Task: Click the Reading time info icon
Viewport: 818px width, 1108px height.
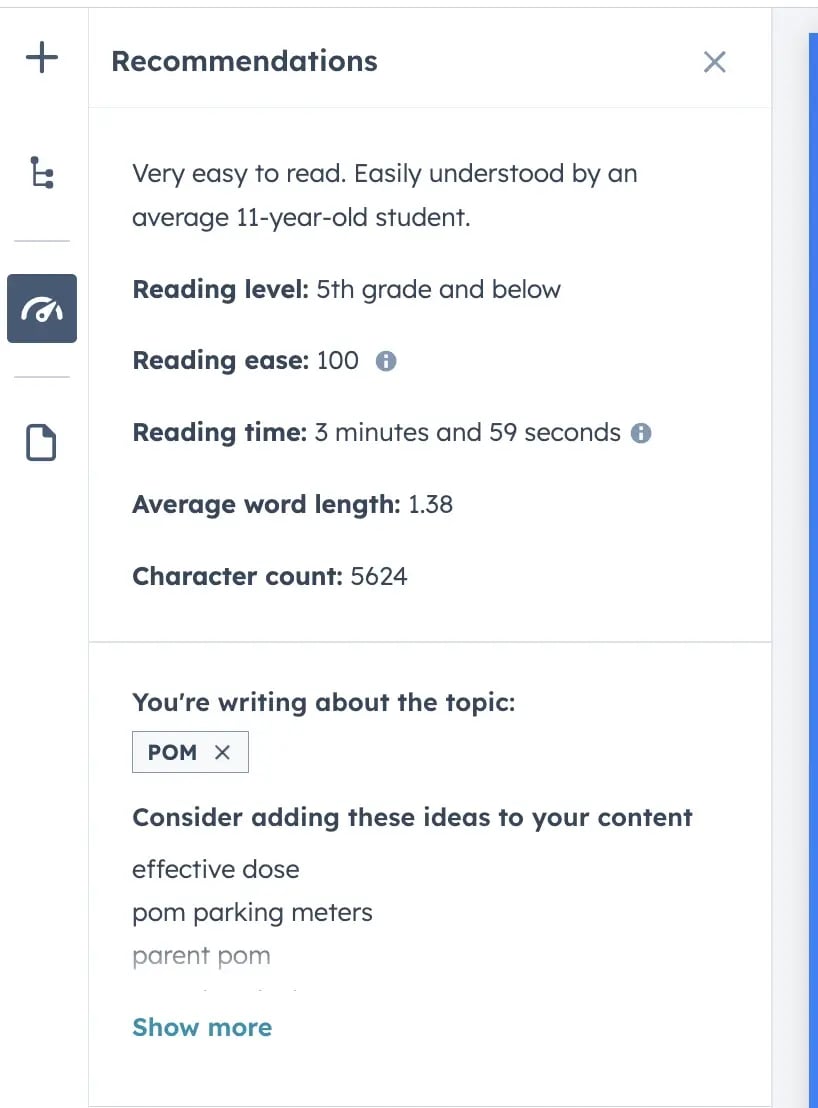Action: (x=642, y=432)
